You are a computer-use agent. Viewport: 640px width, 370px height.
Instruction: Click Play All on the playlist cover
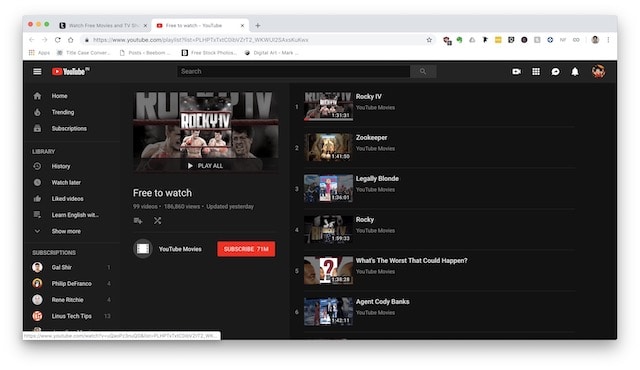pos(205,166)
